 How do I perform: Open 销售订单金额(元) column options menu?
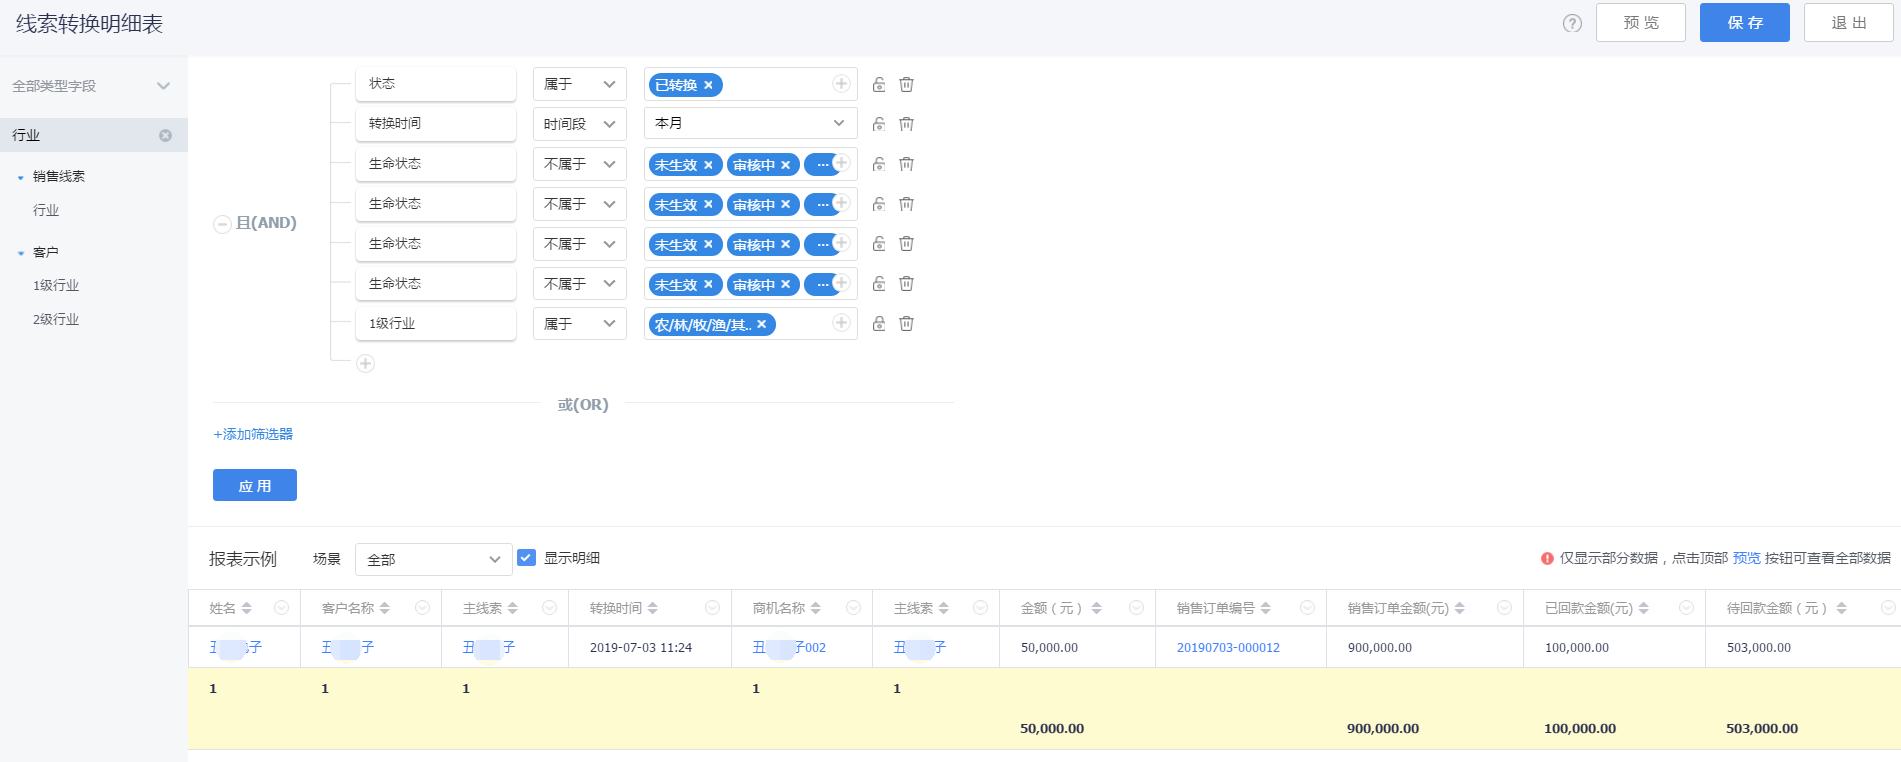coord(1505,608)
